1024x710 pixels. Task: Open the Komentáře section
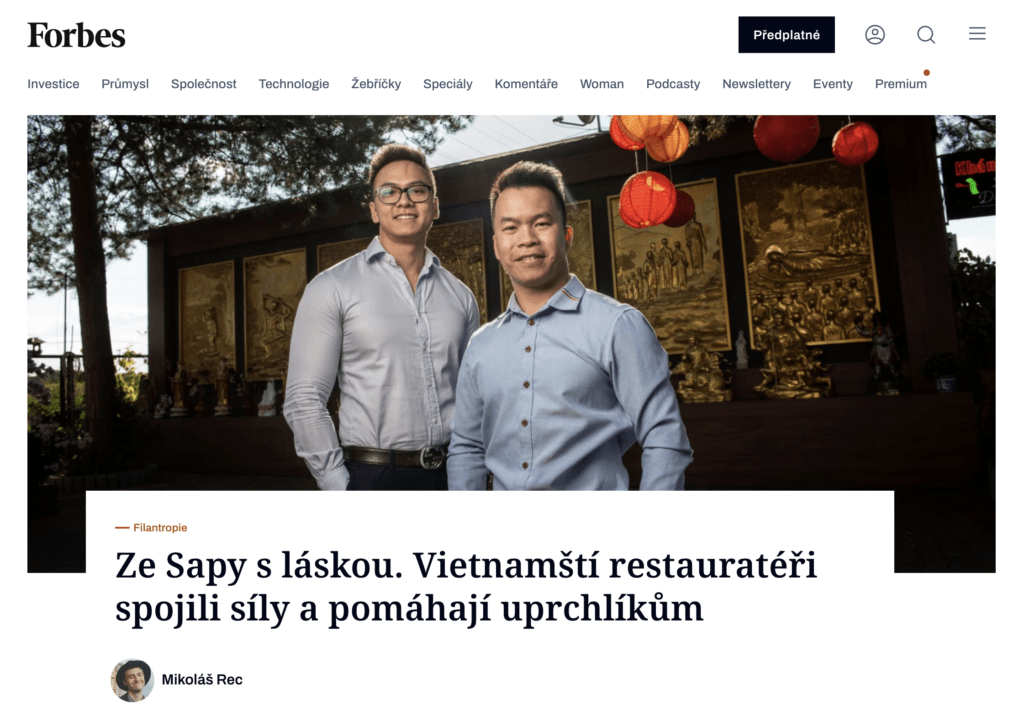[526, 84]
